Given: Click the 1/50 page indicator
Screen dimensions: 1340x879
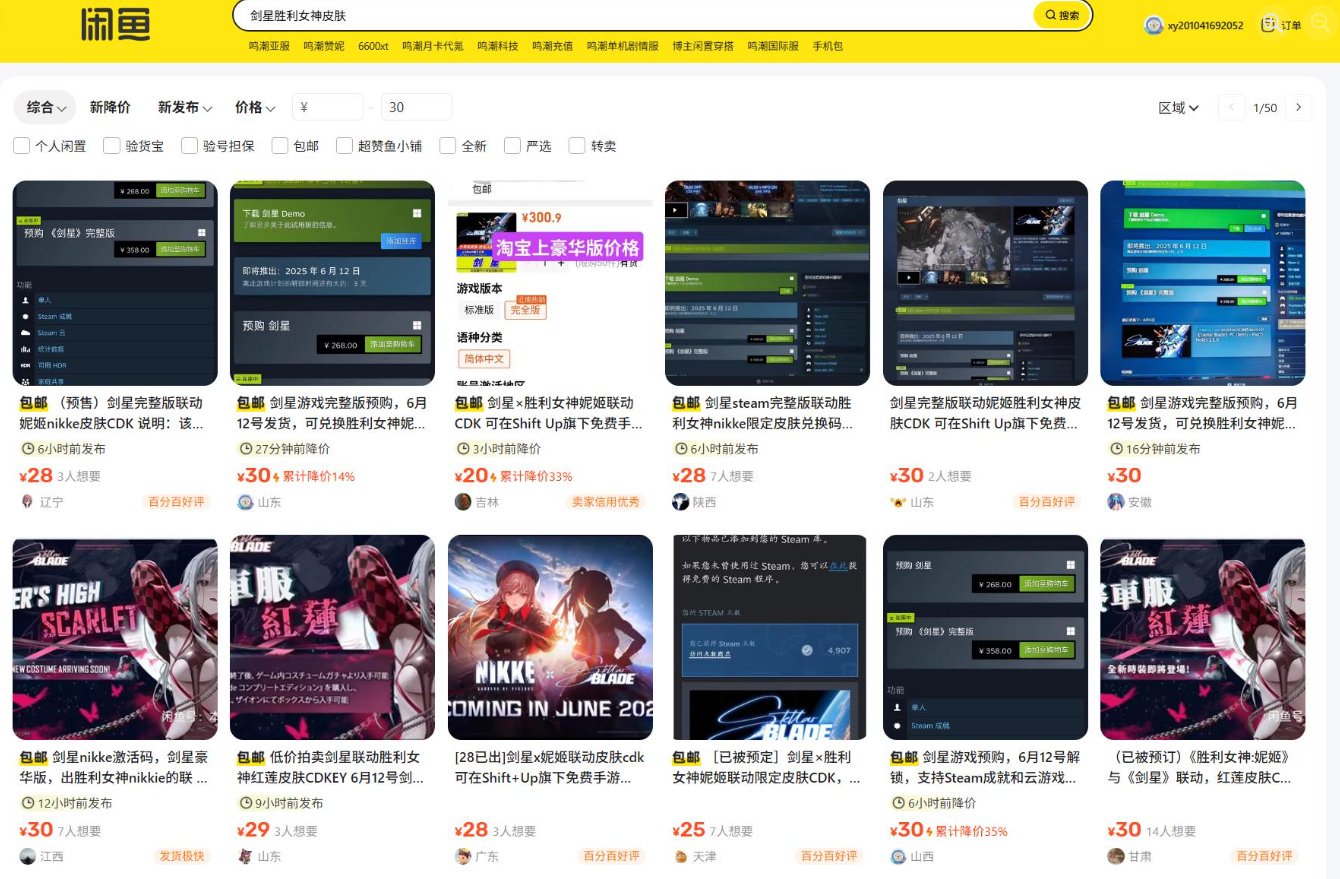Looking at the screenshot, I should (1265, 108).
